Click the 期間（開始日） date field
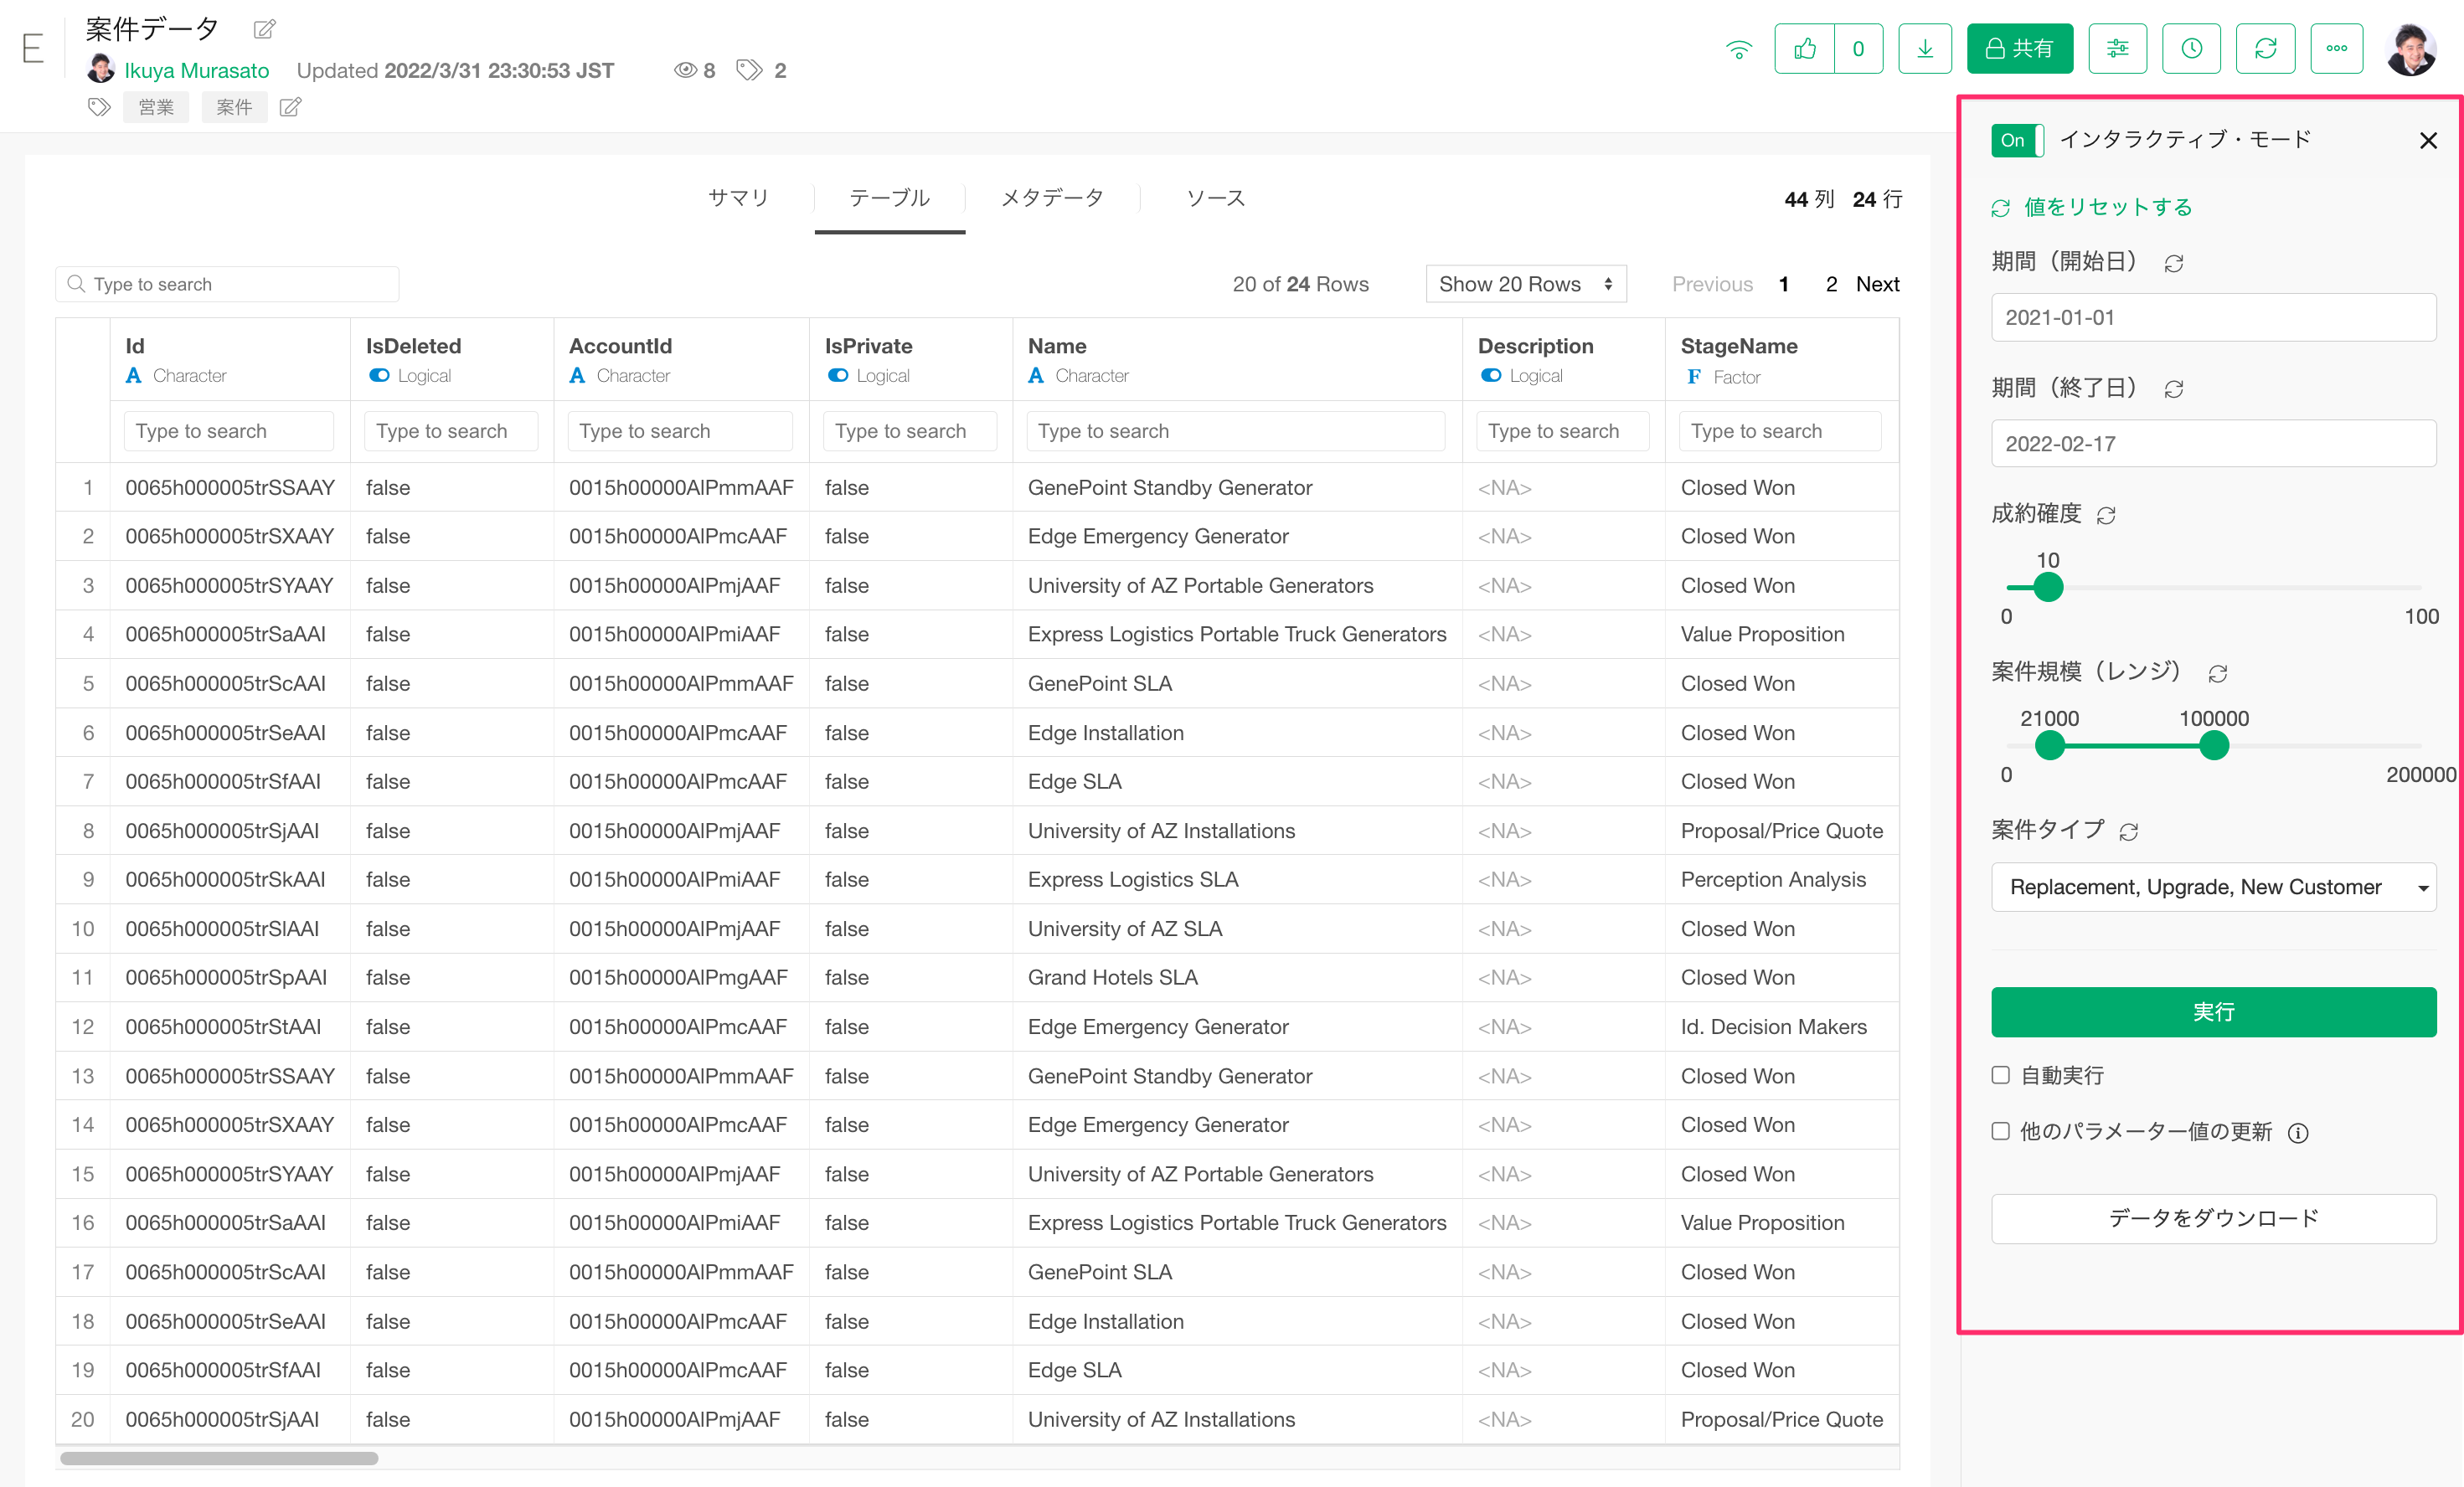2464x1487 pixels. point(2213,317)
